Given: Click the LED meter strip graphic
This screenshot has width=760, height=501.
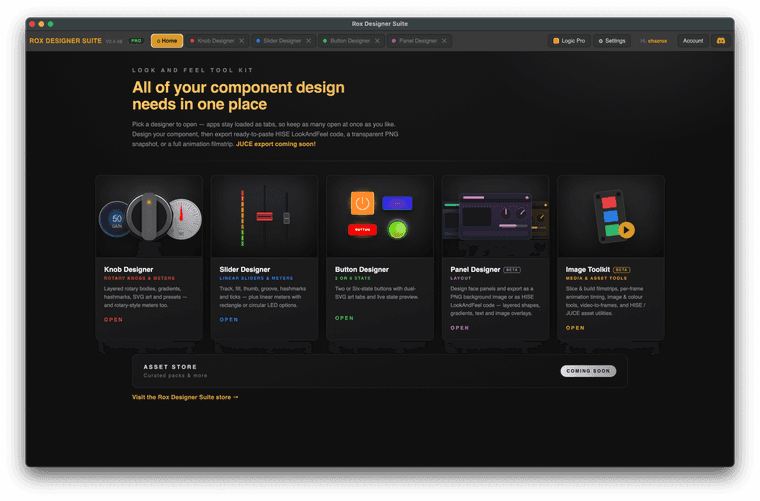Looking at the screenshot, I should (242, 218).
